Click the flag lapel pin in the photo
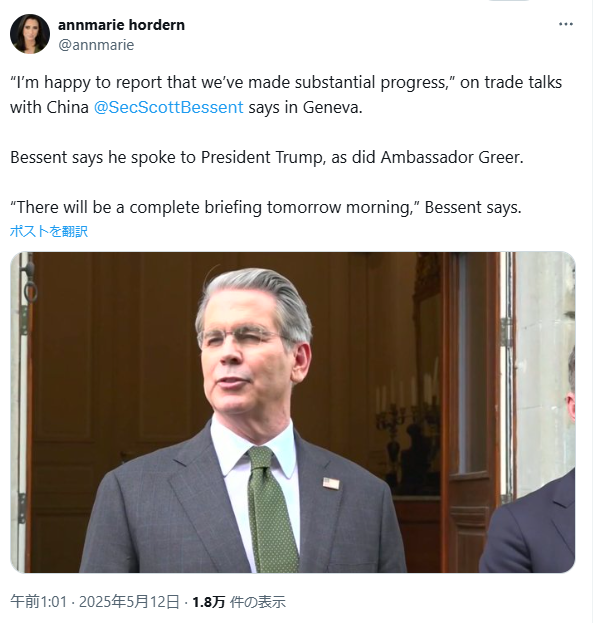 [x=331, y=483]
